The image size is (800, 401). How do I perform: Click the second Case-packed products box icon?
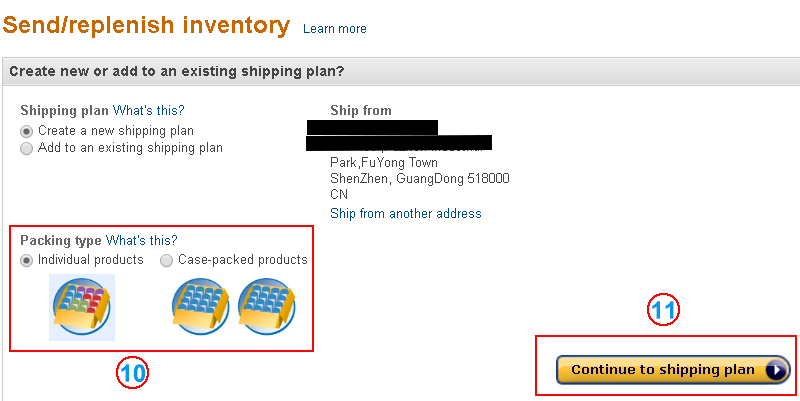tap(265, 305)
